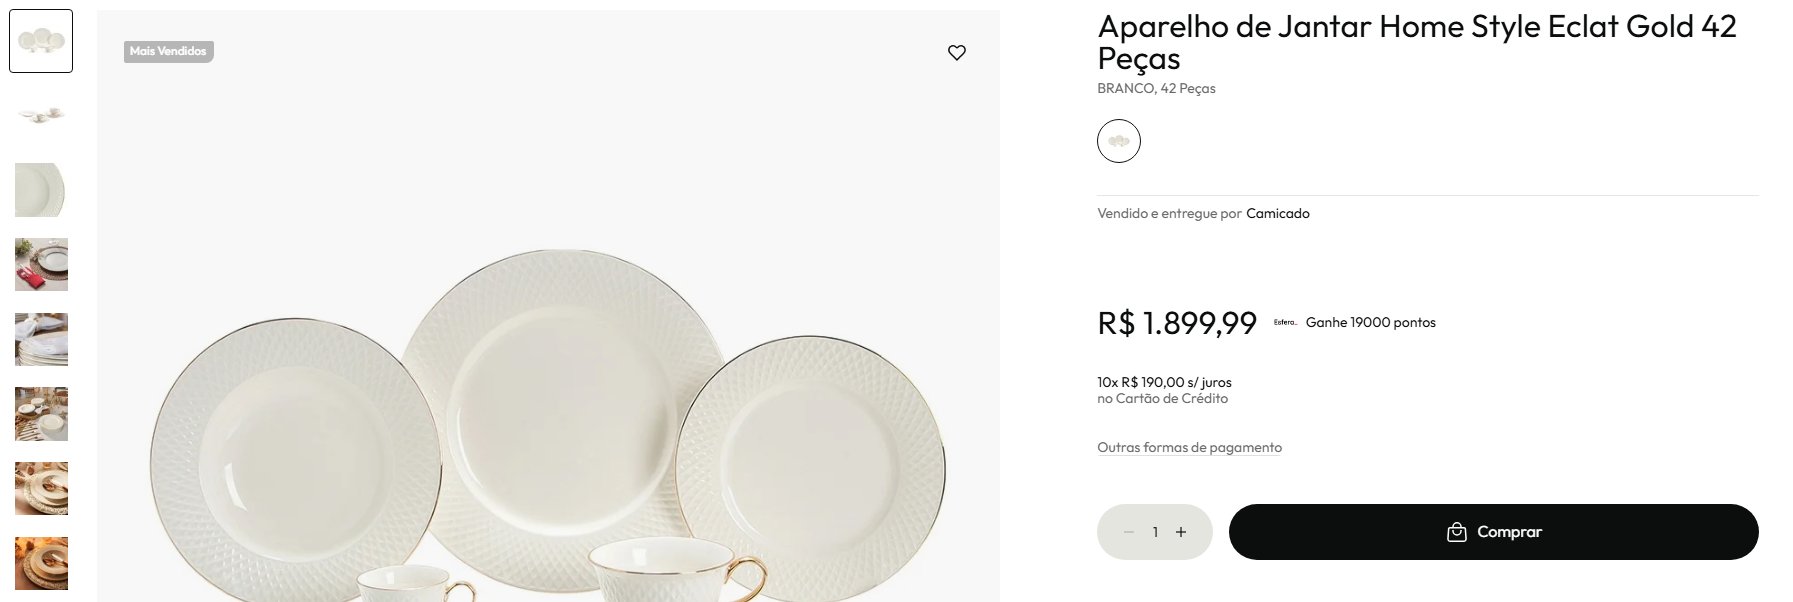Select the last thumbnail in the gallery
This screenshot has width=1793, height=602.
point(41,563)
